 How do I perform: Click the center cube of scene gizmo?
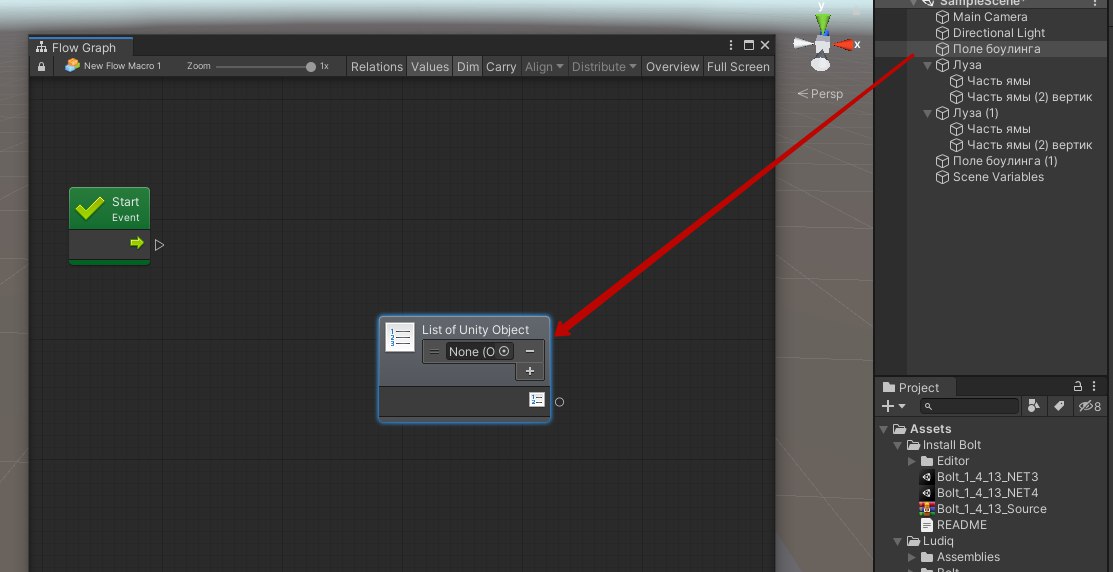822,45
